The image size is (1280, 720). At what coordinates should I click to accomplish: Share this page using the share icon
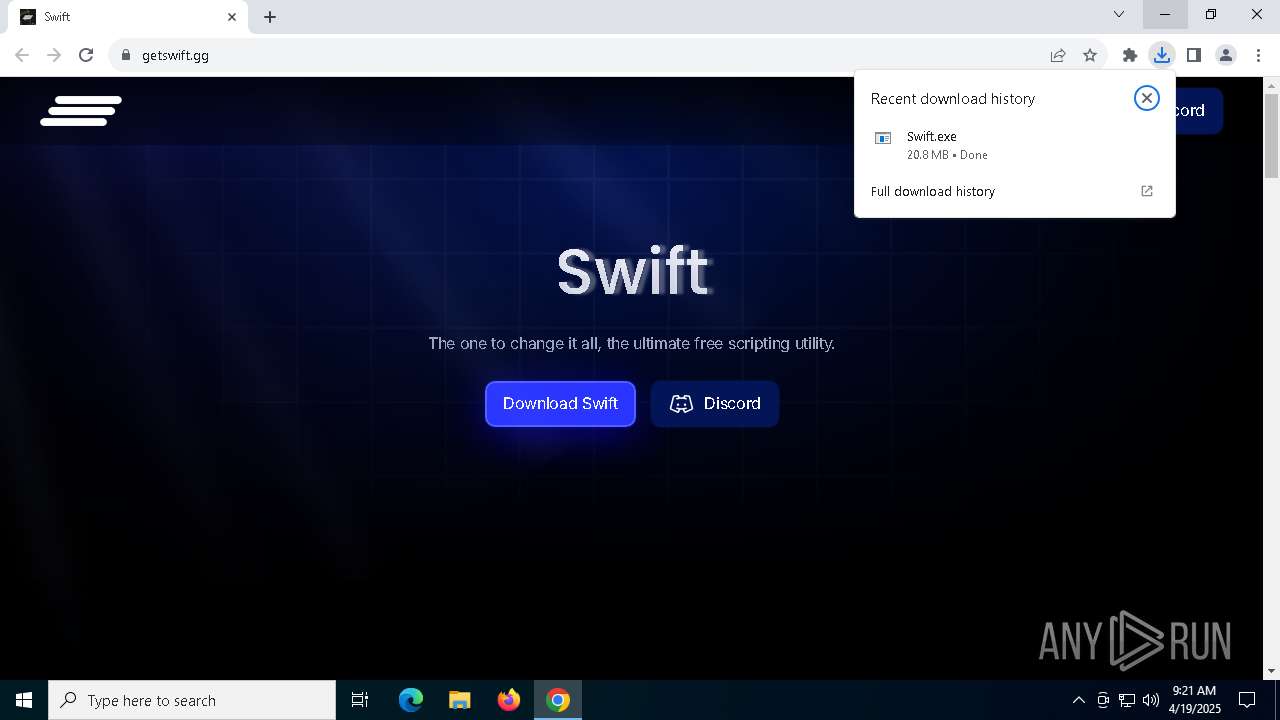pos(1058,55)
